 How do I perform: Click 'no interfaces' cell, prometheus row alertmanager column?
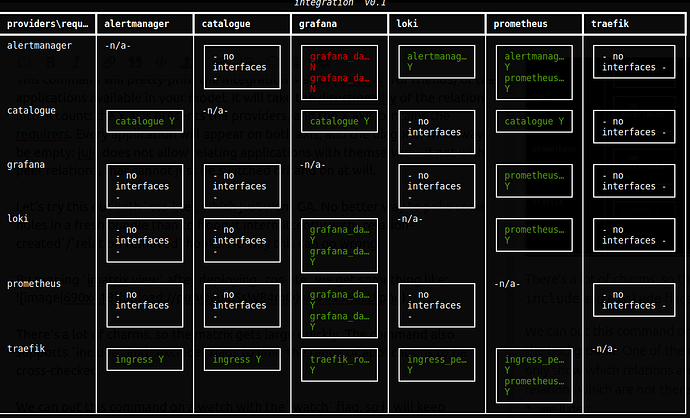point(145,305)
